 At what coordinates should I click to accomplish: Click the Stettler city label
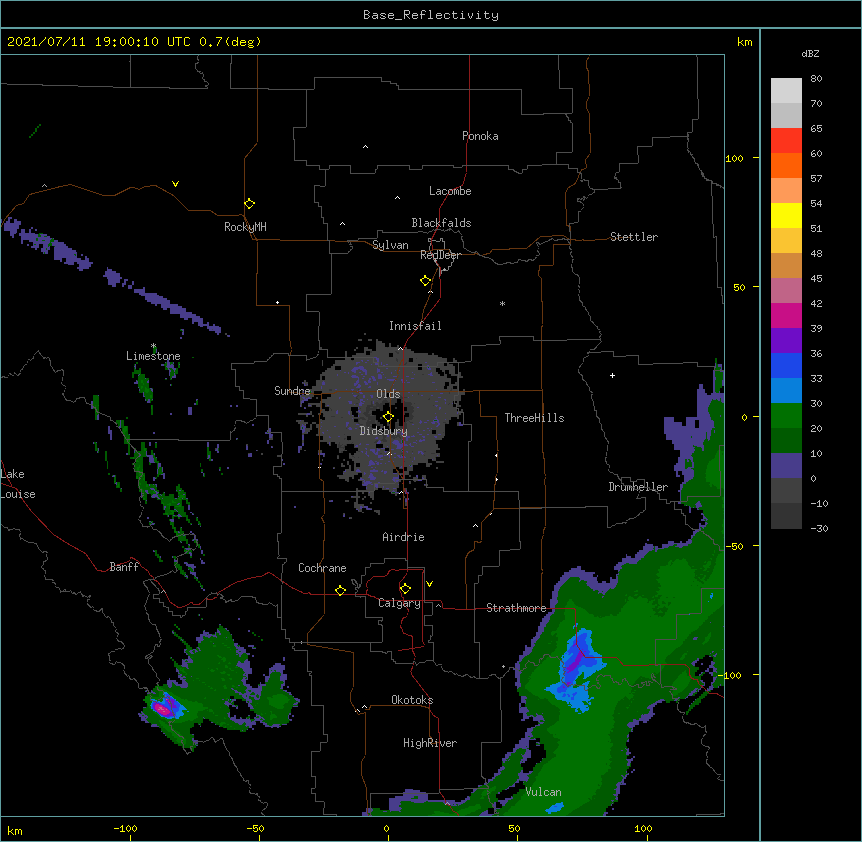pyautogui.click(x=634, y=237)
